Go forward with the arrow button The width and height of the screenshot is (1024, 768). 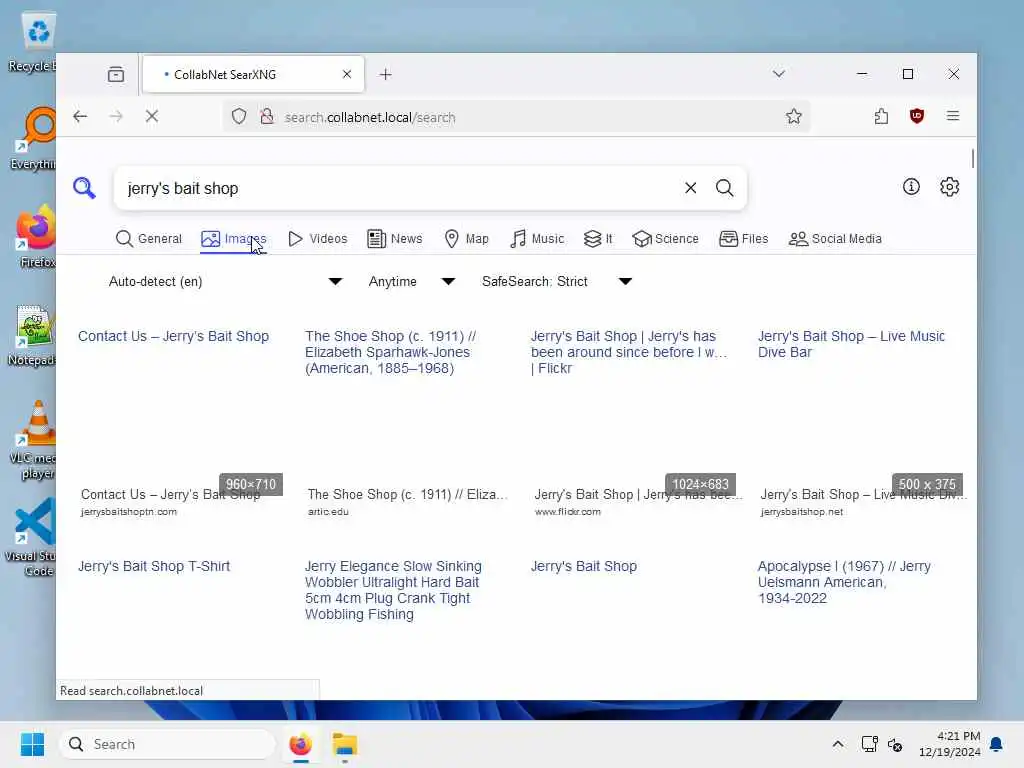[x=116, y=116]
